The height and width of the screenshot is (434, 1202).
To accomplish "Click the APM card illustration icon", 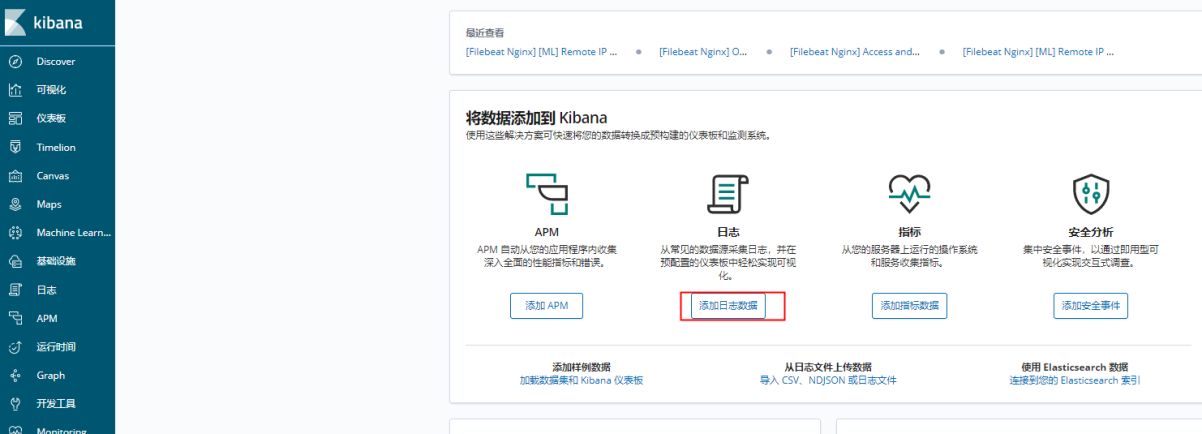I will pos(546,194).
